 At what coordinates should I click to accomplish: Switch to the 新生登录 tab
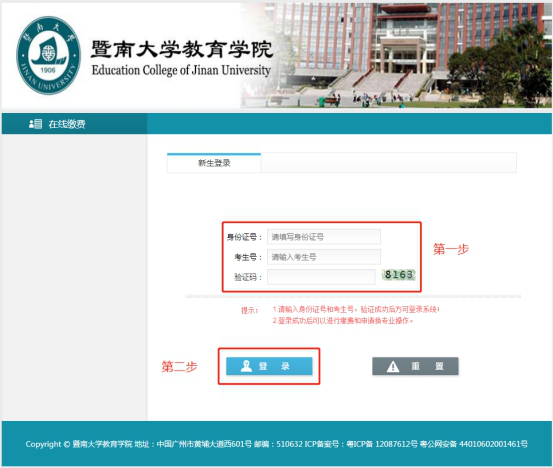[x=214, y=163]
